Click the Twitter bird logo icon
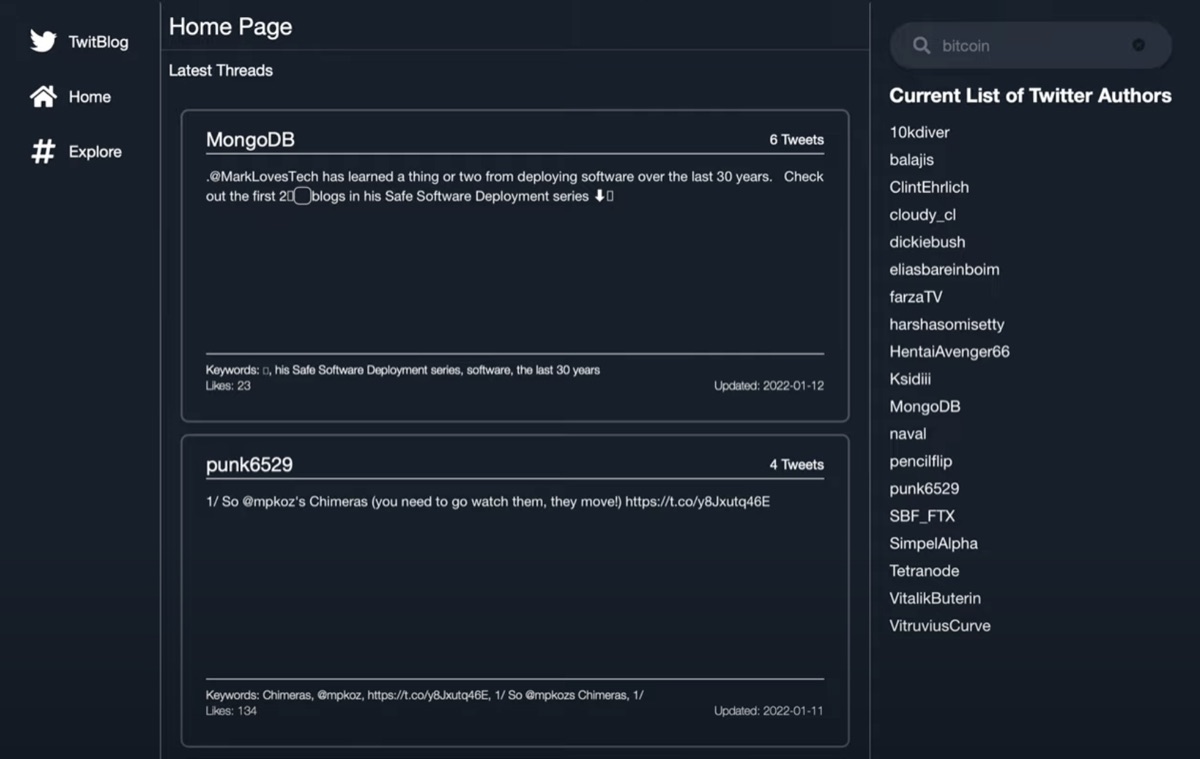 43,41
